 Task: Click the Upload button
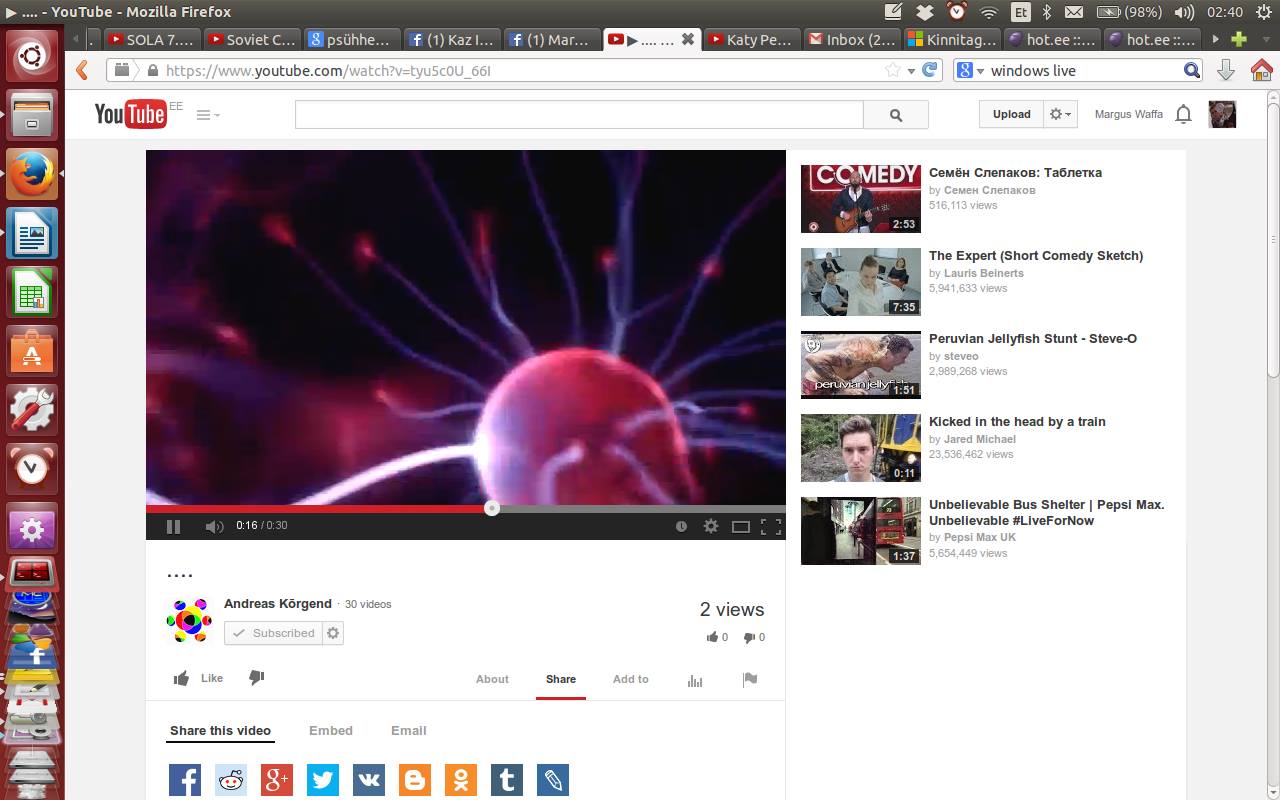(x=1011, y=114)
